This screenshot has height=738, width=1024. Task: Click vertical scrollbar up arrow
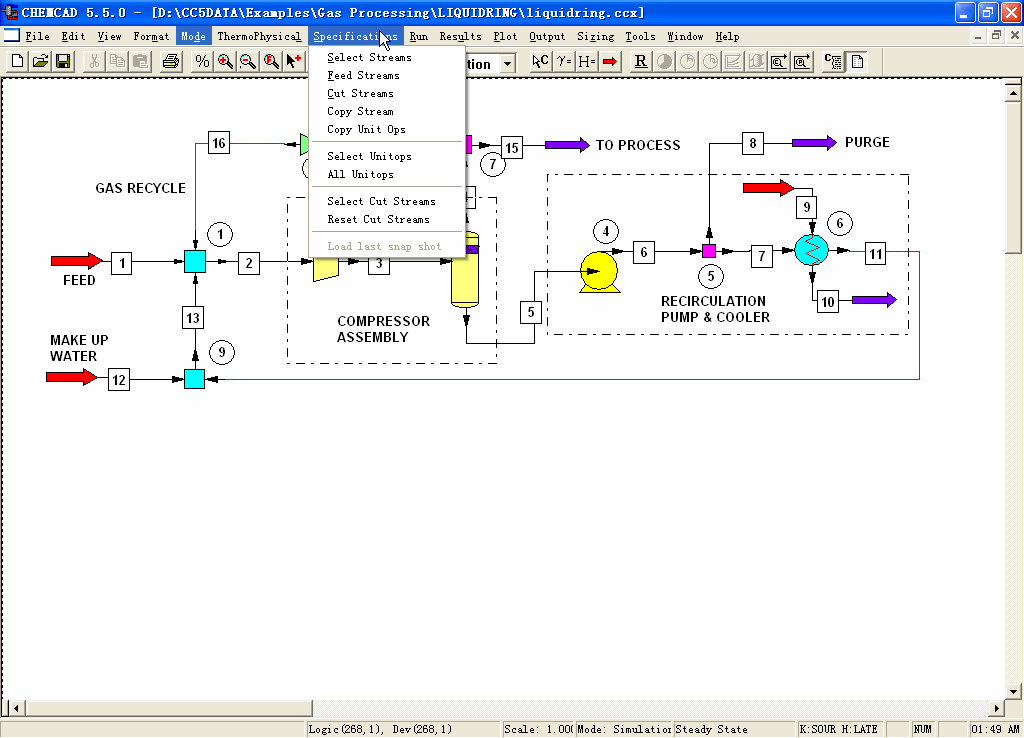[x=1013, y=93]
